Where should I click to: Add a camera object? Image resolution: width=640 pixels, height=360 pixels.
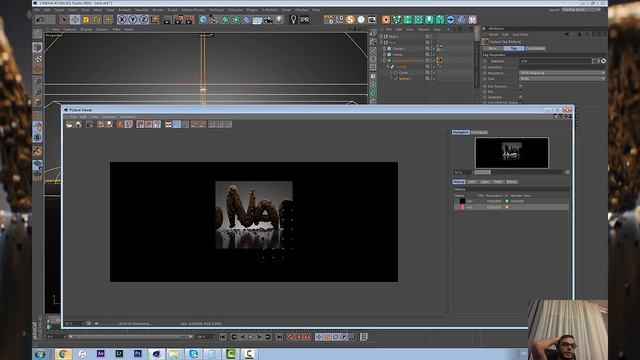point(268,19)
